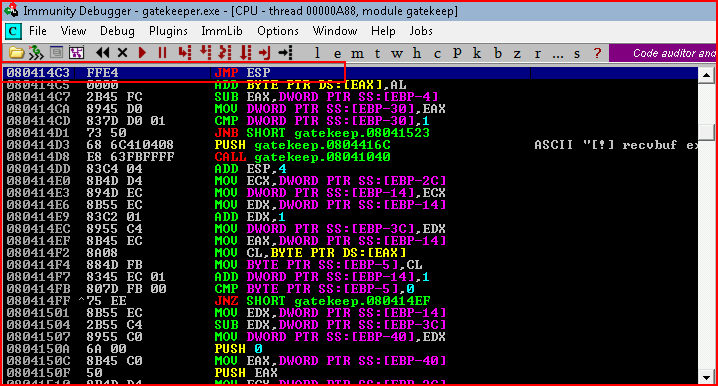Select the JMP ESP instruction row

click(350, 73)
